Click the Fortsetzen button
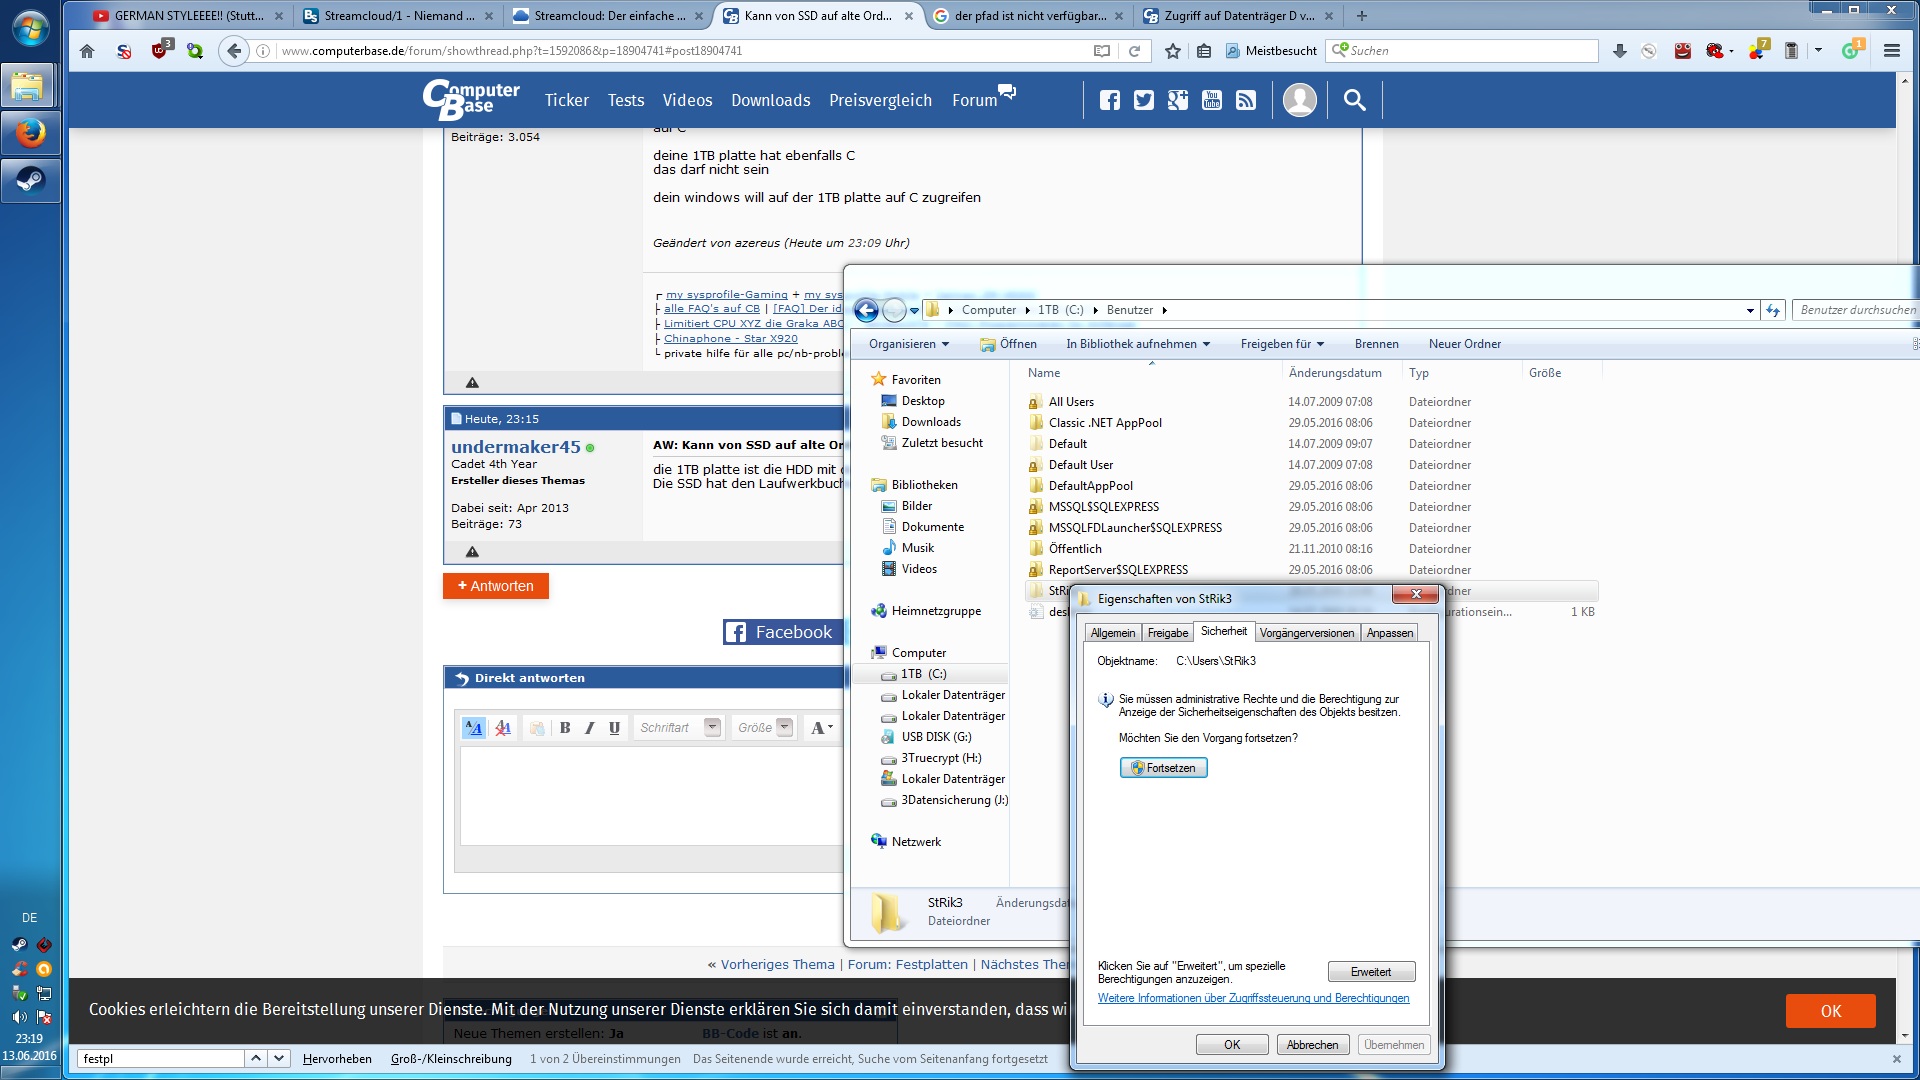1920x1080 pixels. pos(1163,768)
